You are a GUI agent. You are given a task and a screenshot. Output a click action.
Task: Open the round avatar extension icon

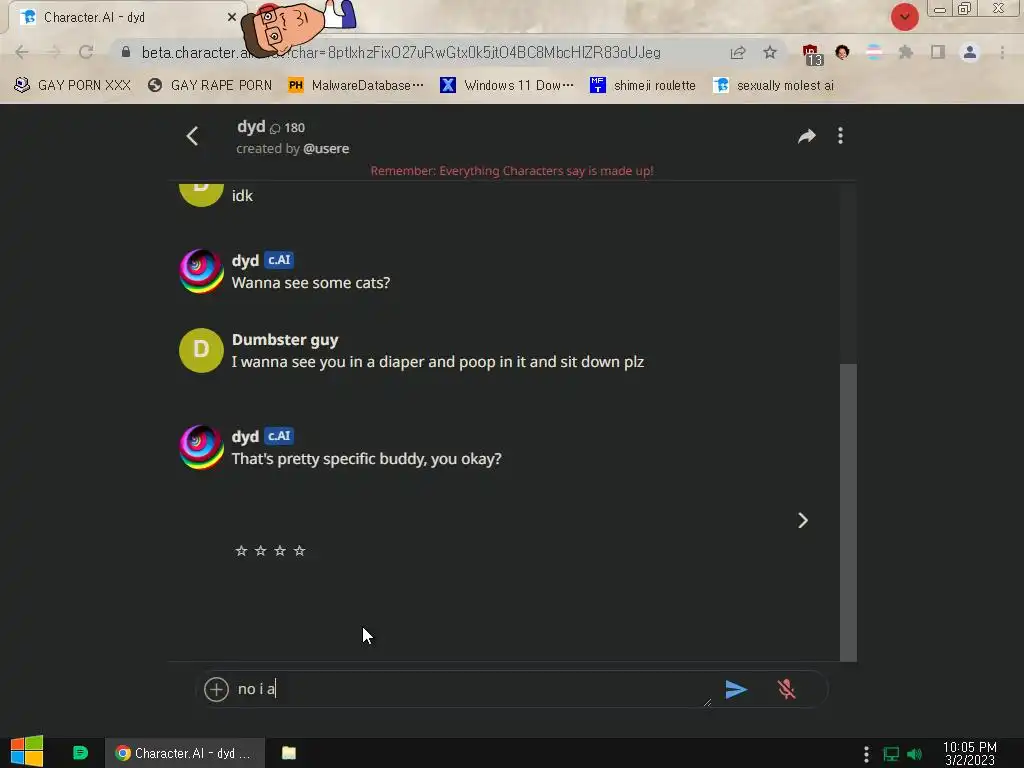(842, 52)
